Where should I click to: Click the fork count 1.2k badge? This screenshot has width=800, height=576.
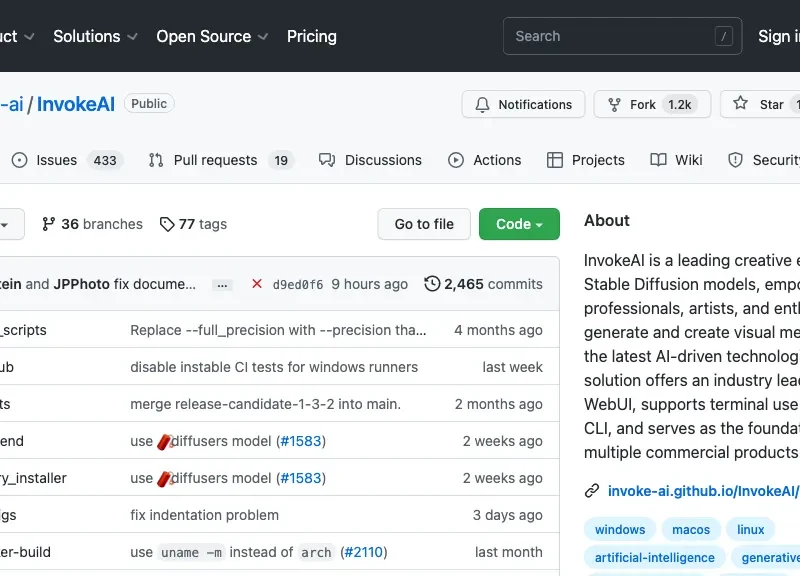pos(680,105)
